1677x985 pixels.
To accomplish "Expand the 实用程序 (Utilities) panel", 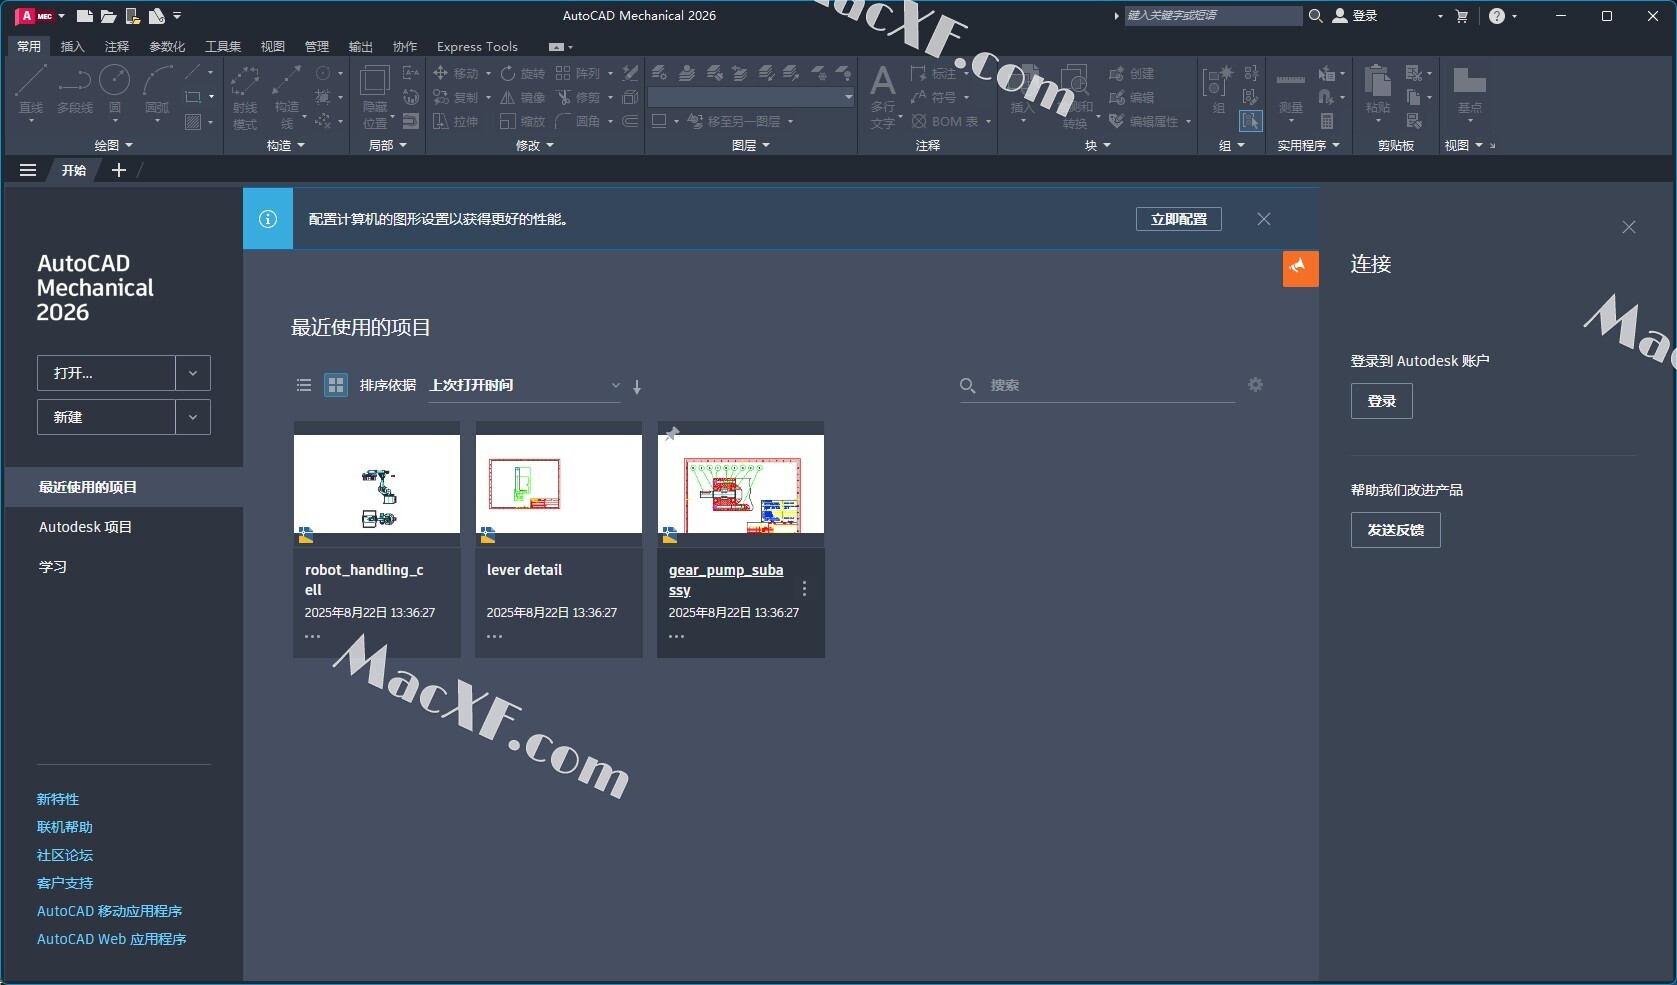I will (x=1308, y=145).
